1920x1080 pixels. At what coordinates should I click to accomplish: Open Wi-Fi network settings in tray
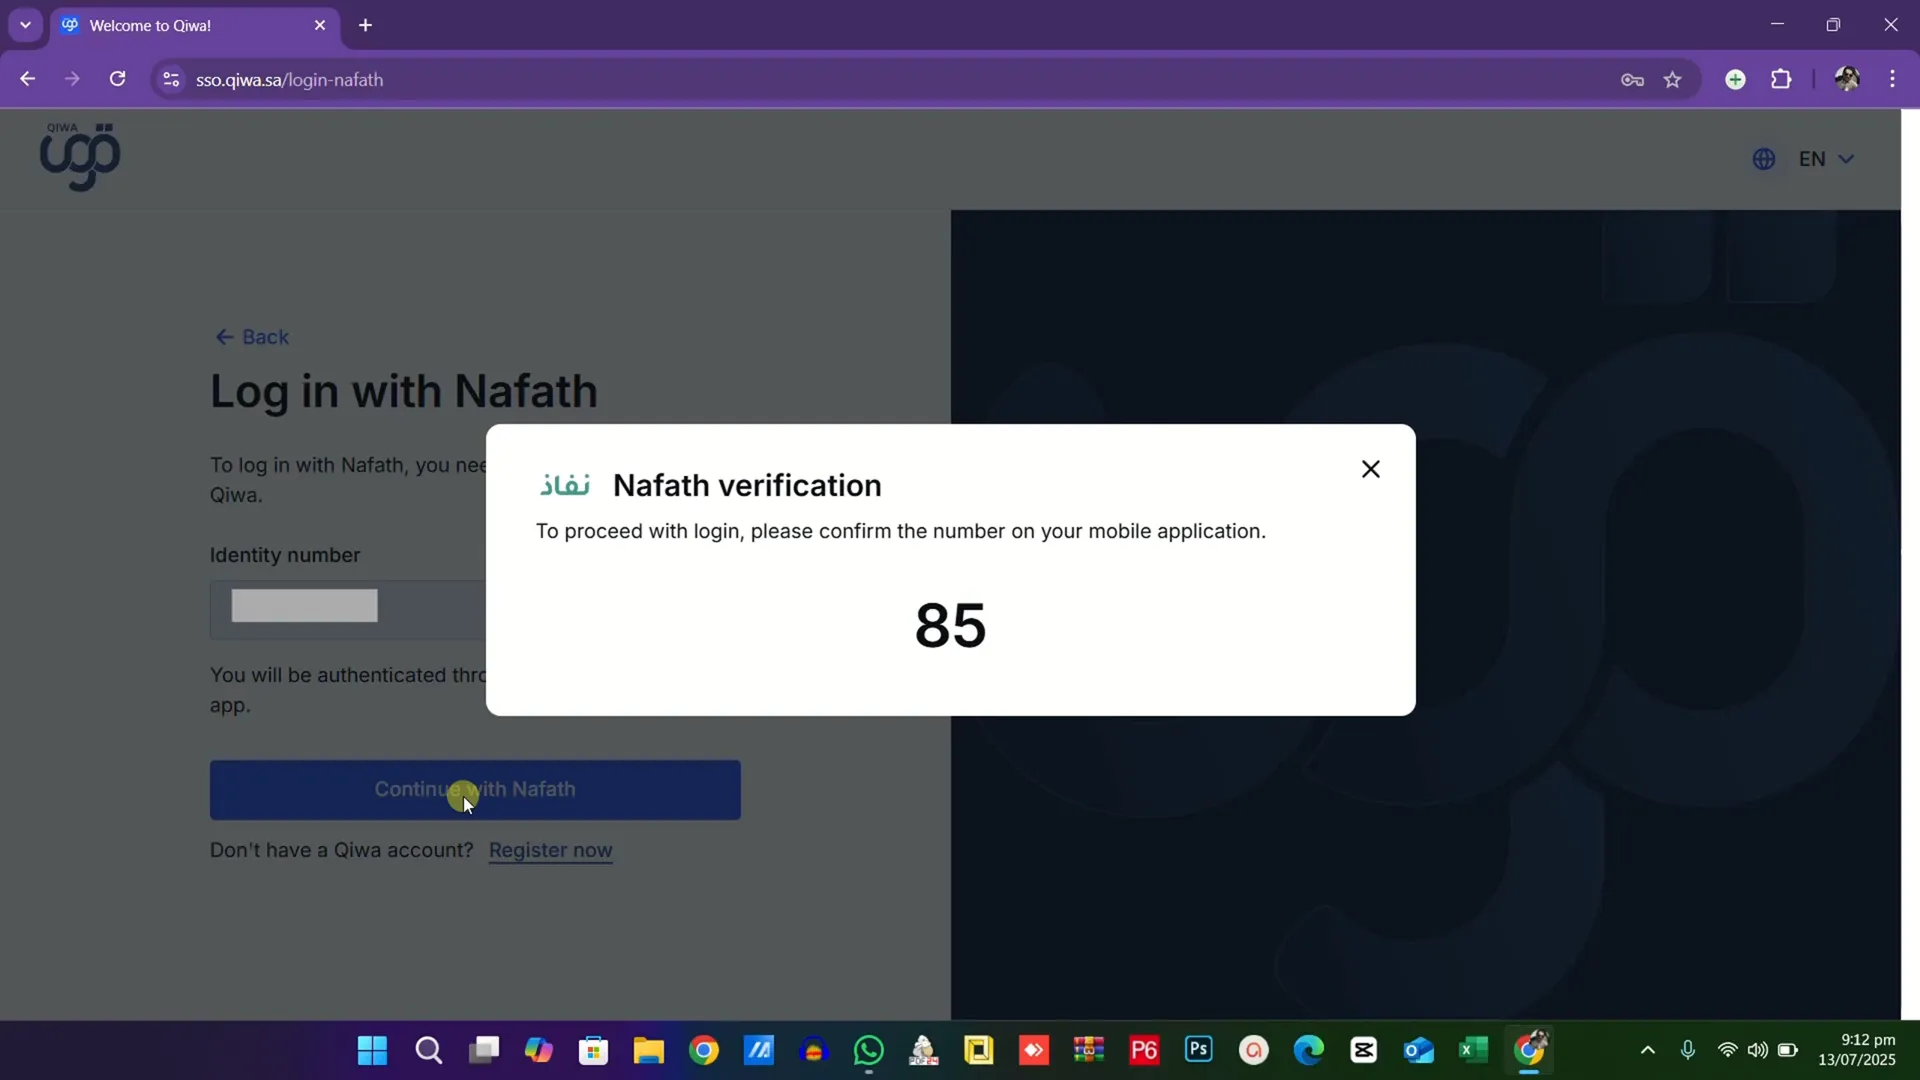1727,1050
